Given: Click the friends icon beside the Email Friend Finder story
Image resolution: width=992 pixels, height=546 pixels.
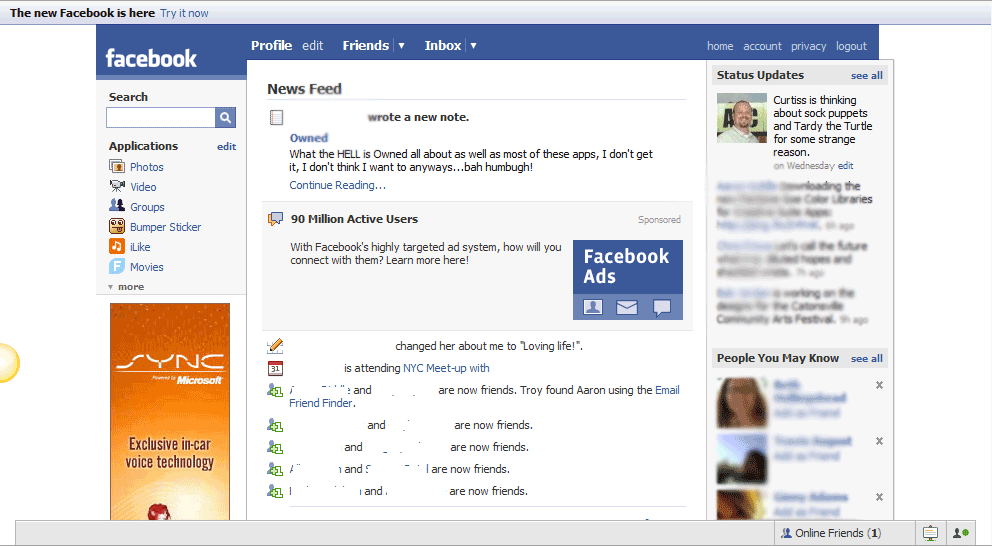Looking at the screenshot, I should click(x=275, y=390).
